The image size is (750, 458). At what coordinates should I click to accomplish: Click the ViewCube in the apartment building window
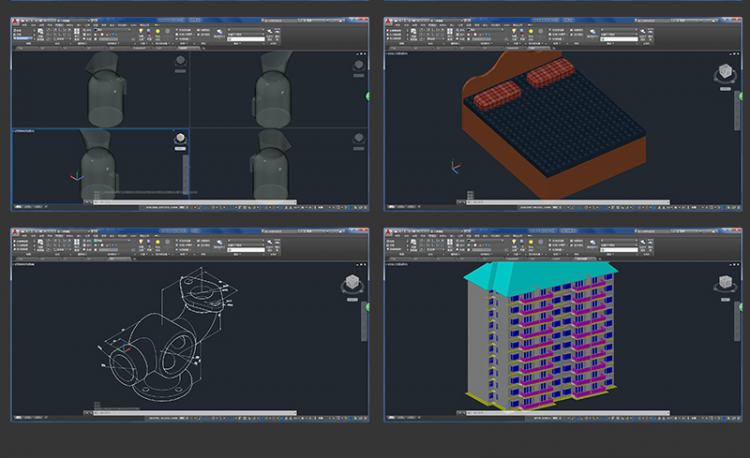point(726,283)
